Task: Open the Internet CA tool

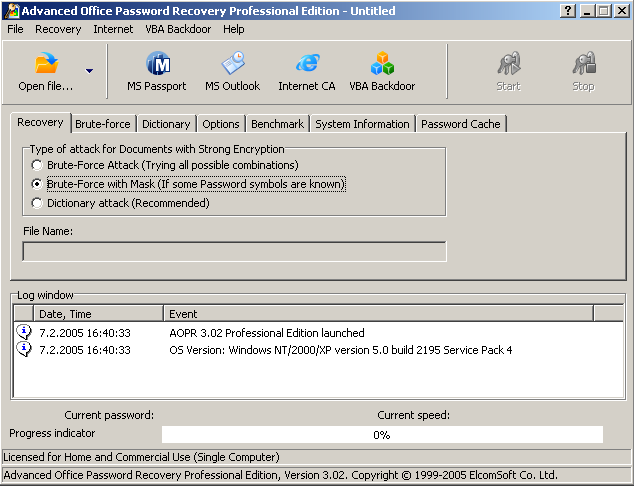Action: (307, 71)
